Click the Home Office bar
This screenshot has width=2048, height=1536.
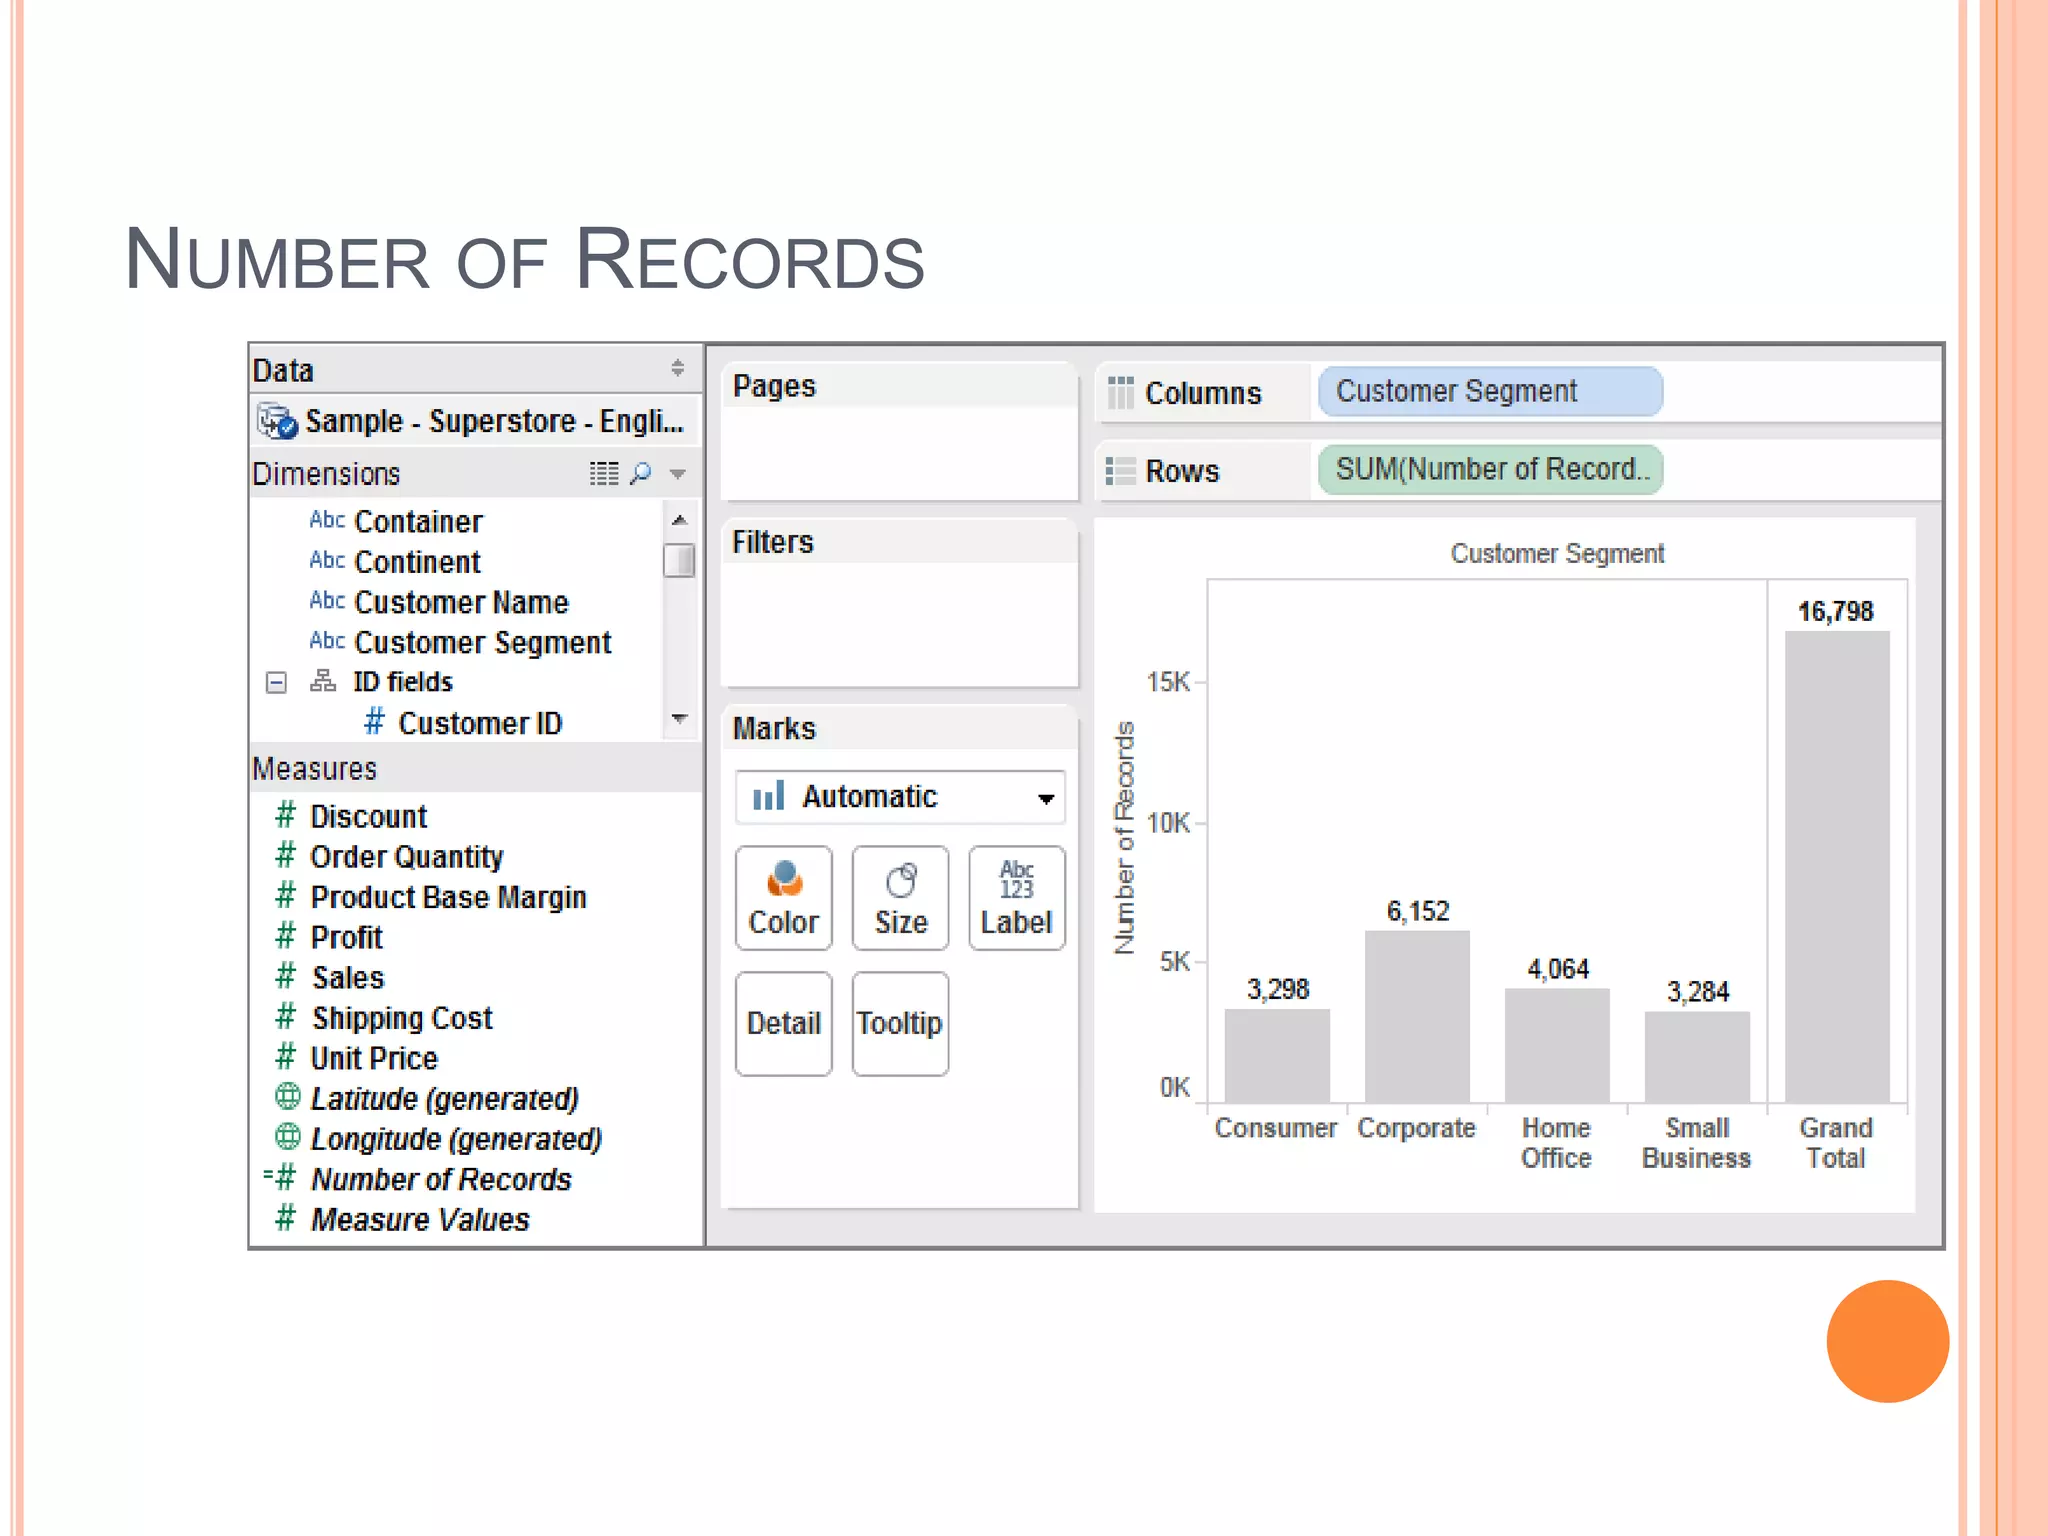tap(1557, 1046)
